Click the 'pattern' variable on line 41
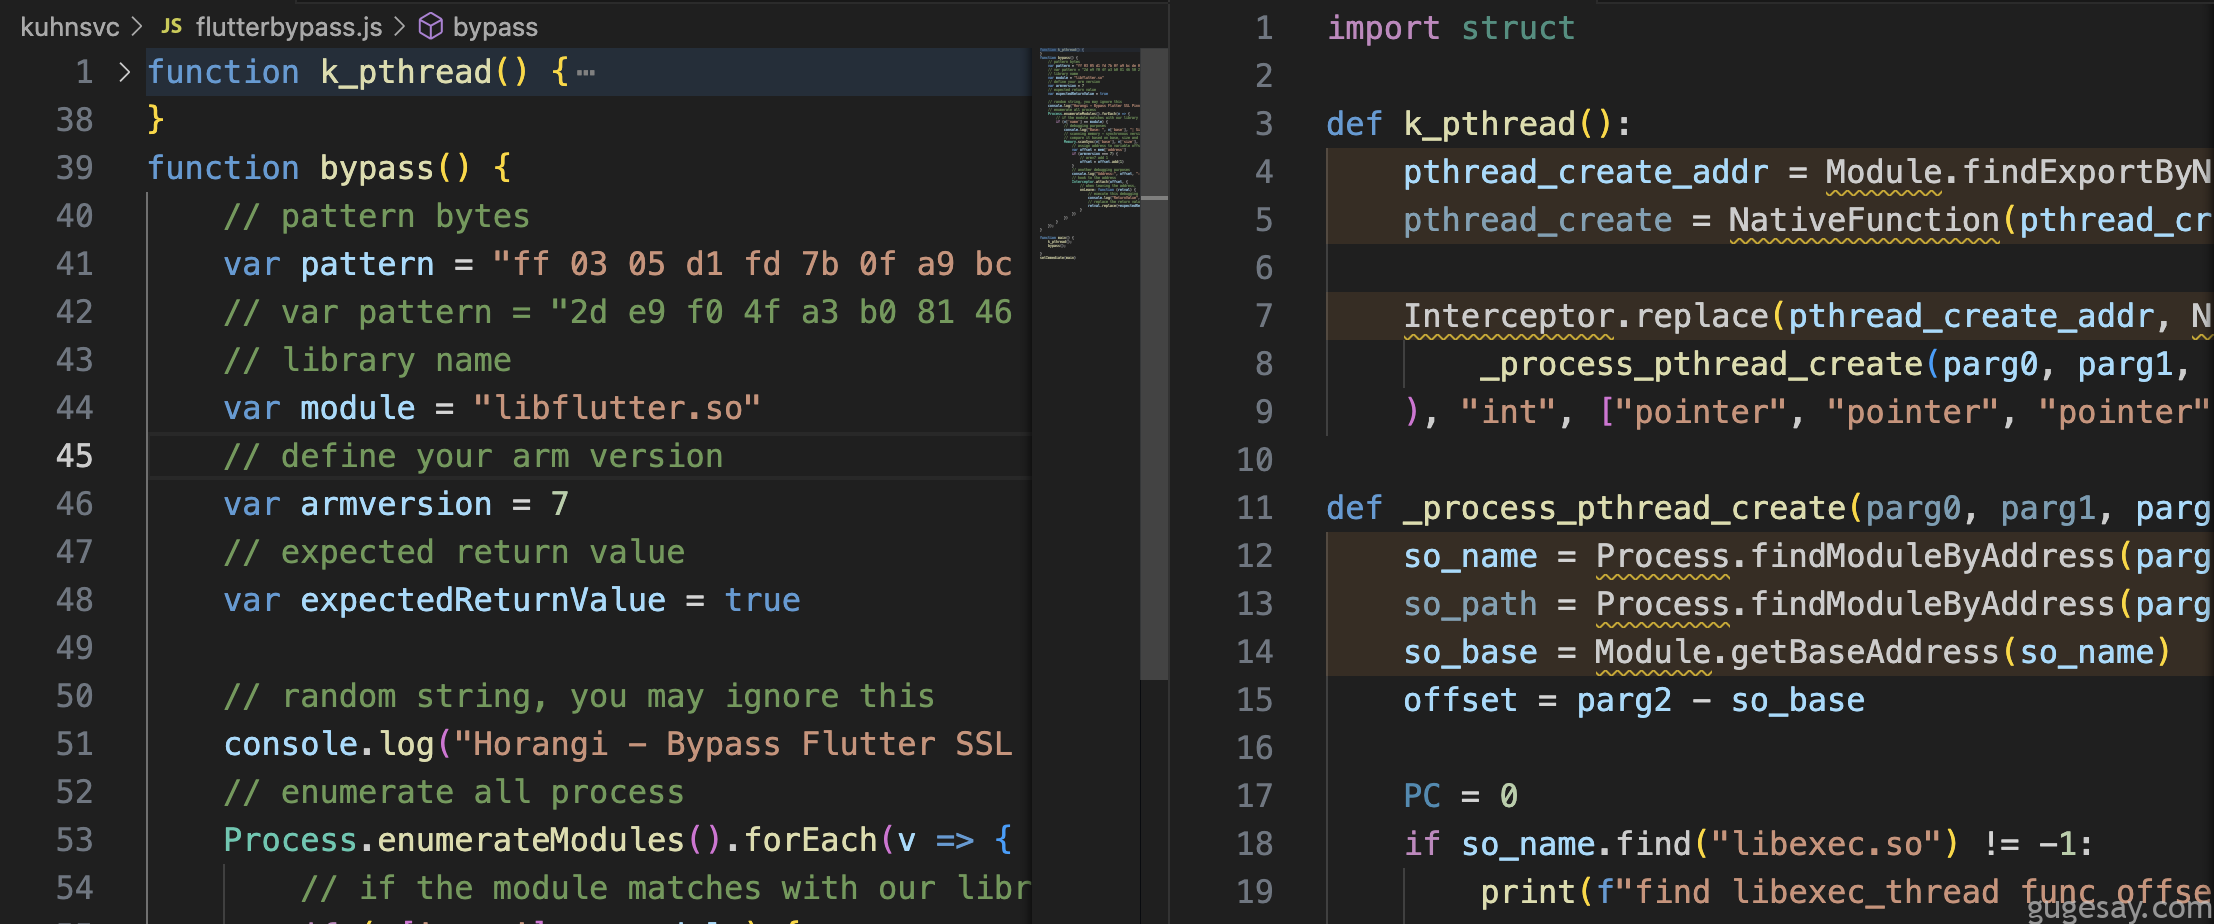 [x=367, y=264]
